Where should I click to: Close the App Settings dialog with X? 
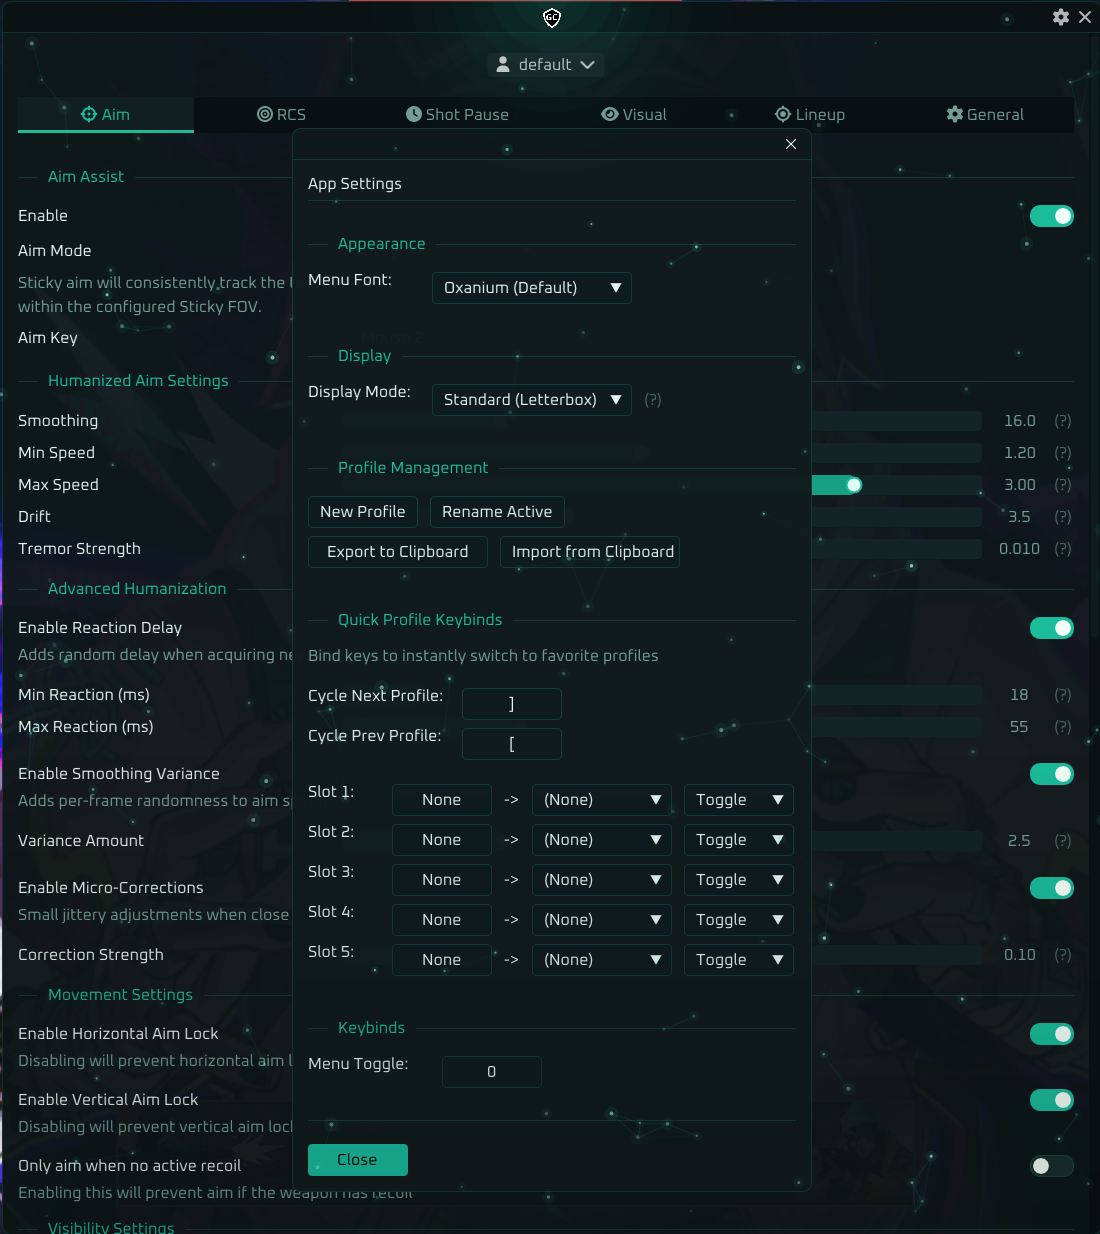791,144
